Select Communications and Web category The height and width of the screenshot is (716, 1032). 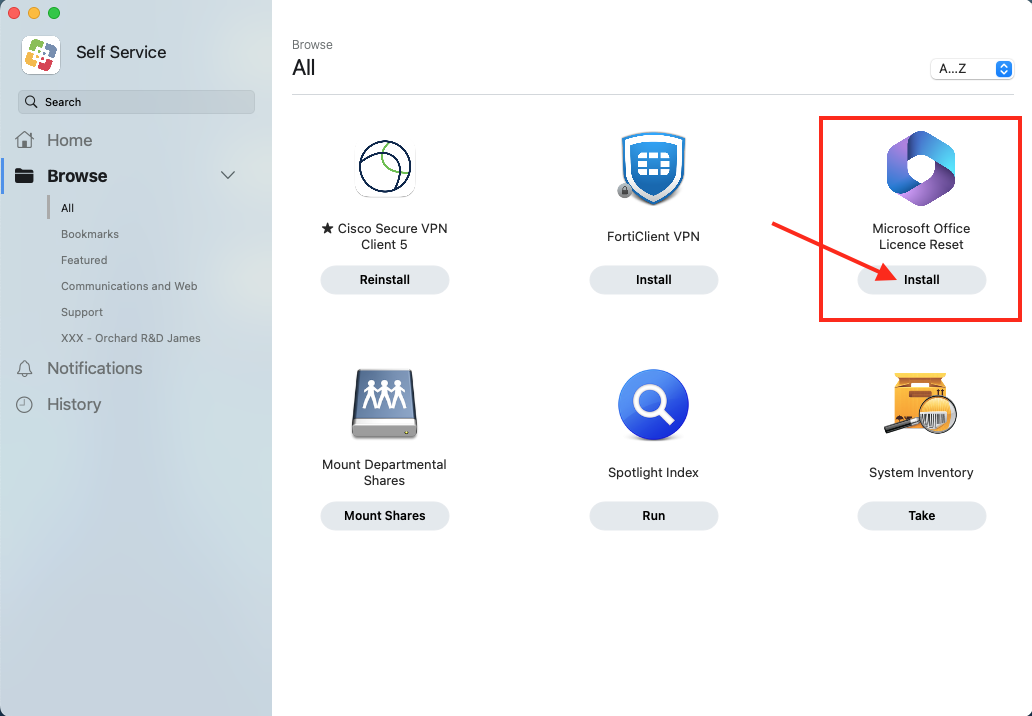(x=129, y=286)
